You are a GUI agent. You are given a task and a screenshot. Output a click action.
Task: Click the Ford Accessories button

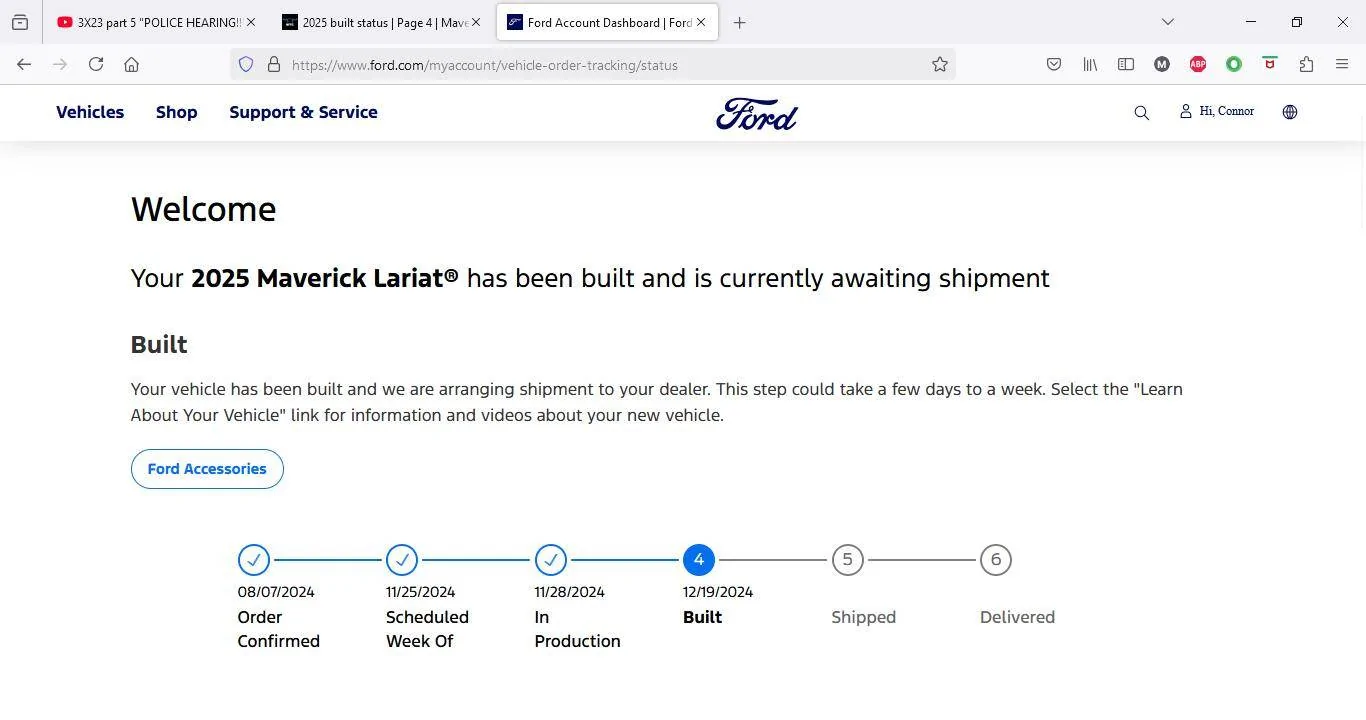click(207, 469)
